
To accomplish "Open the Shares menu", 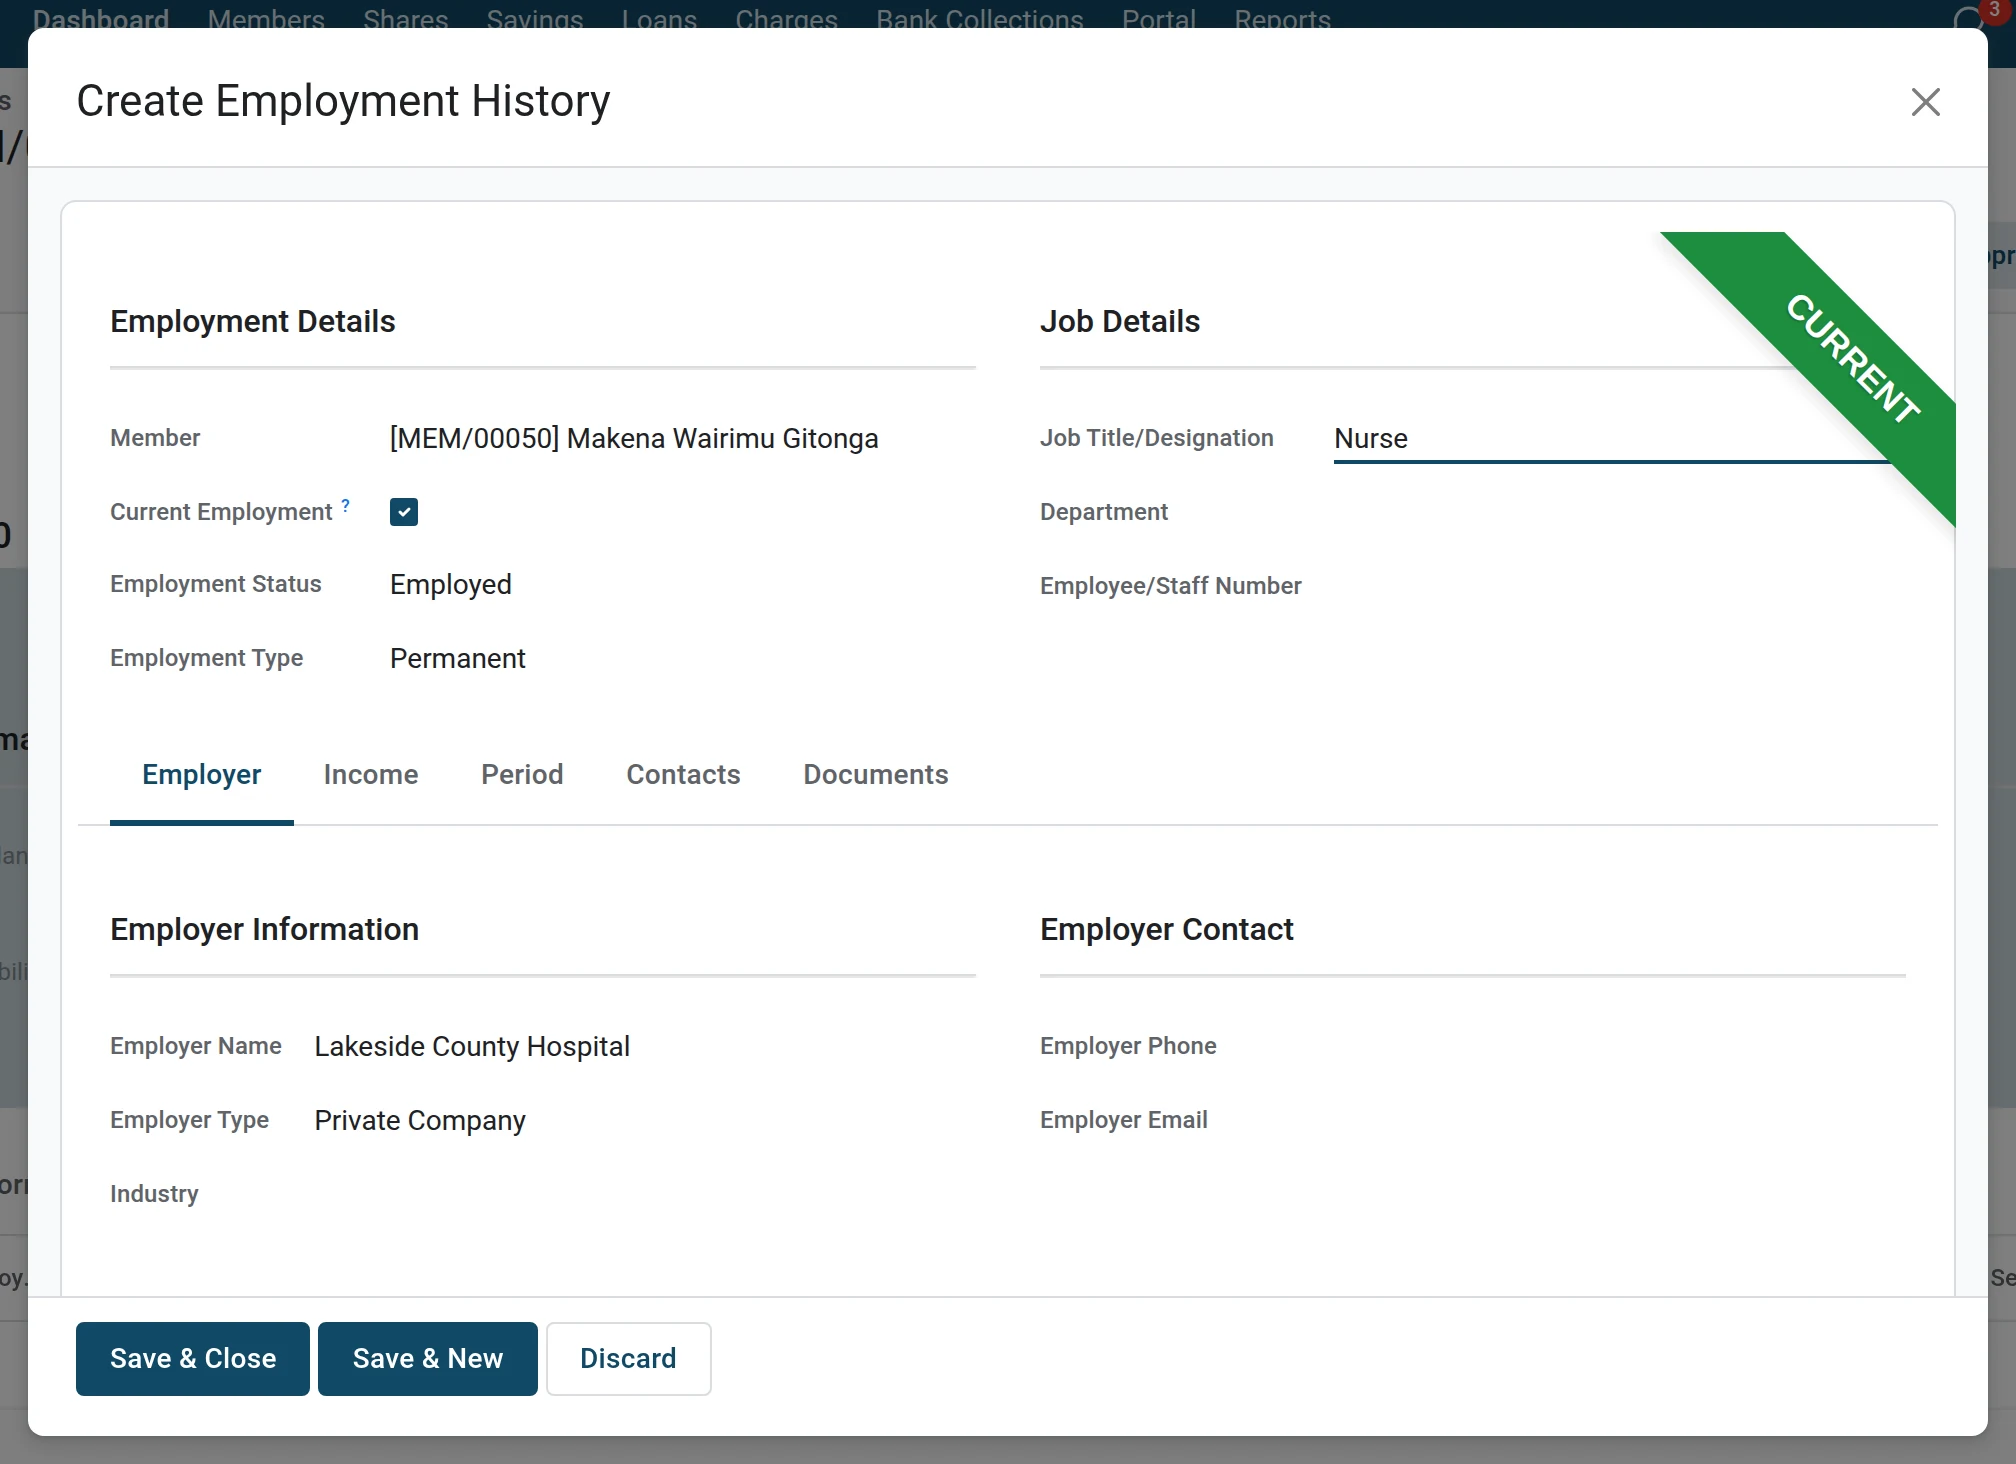I will click(x=405, y=18).
